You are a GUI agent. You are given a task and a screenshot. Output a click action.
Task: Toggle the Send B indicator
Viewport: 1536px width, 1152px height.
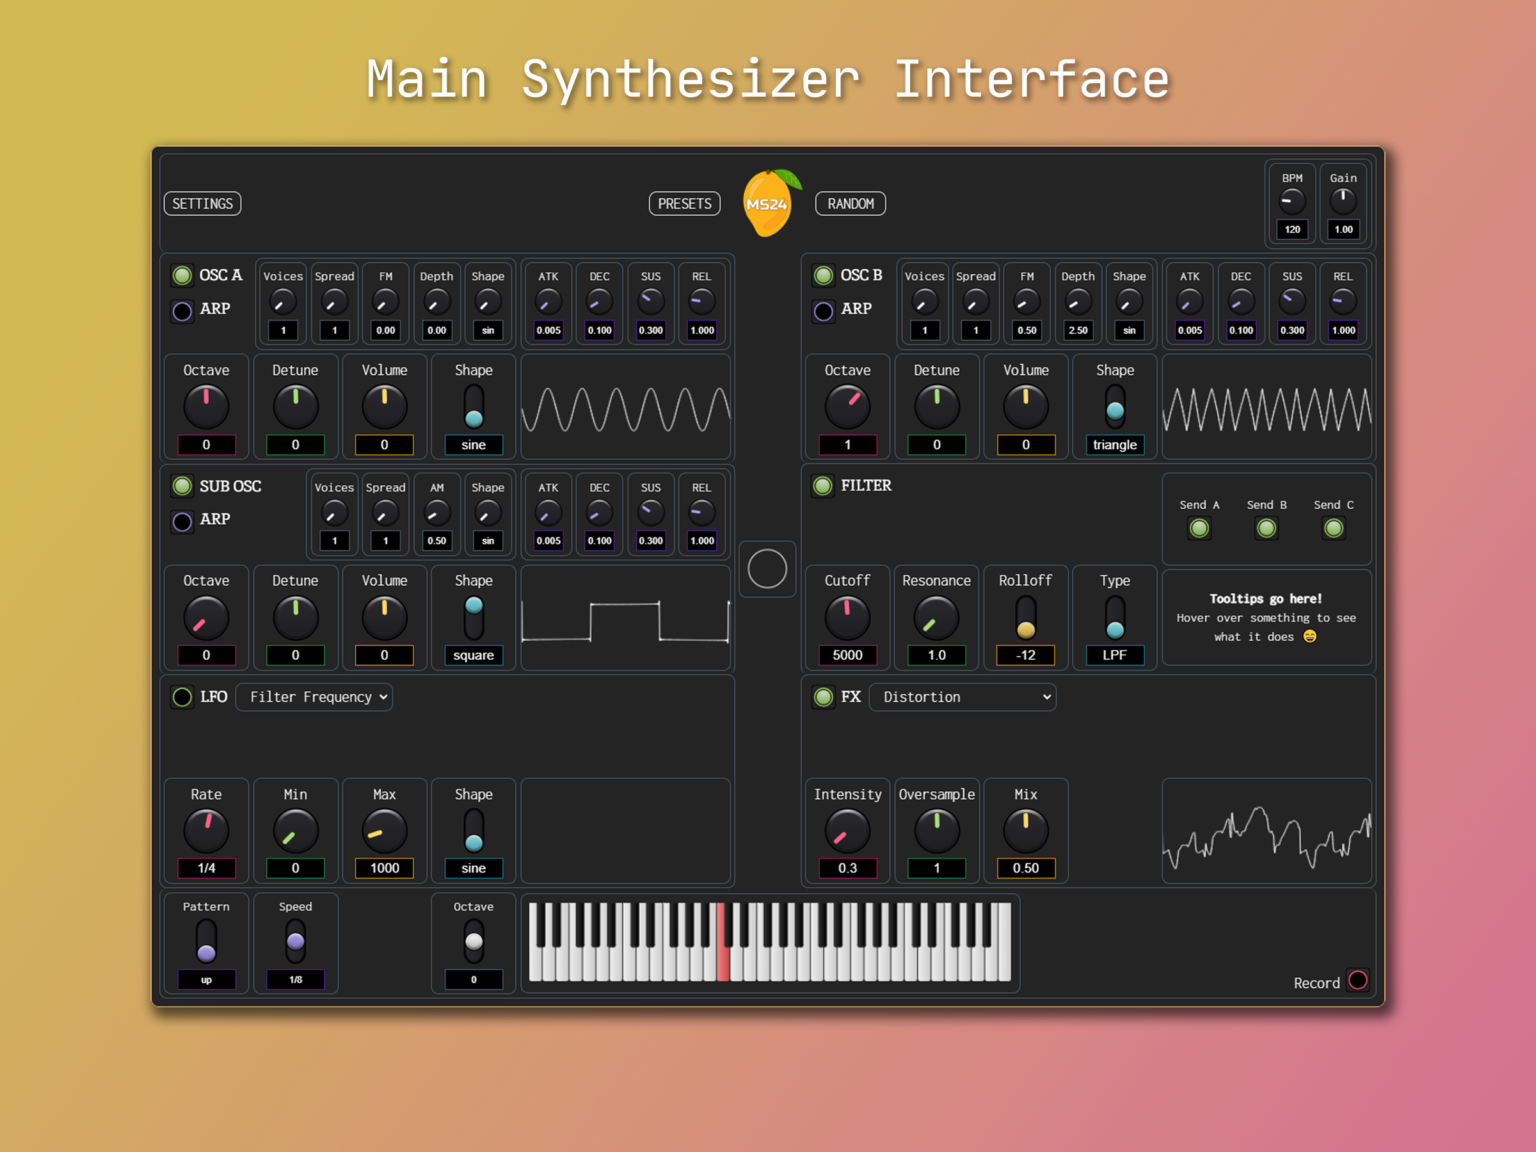(1266, 529)
